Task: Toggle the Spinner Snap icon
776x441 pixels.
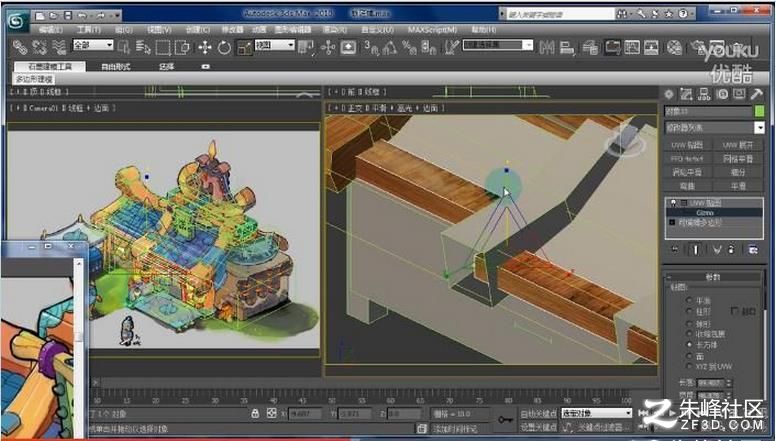Action: (x=429, y=48)
